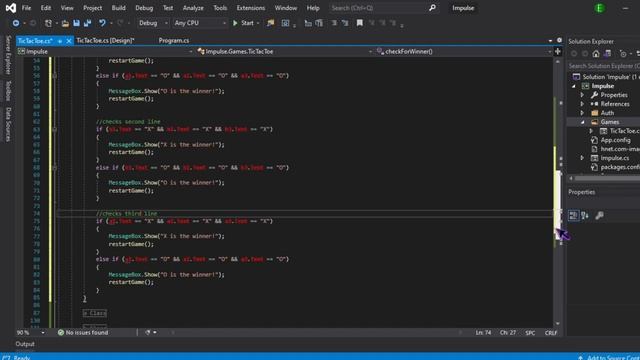Open the Server Explorer side tab
Image resolution: width=640 pixels, height=360 pixels.
[x=8, y=55]
